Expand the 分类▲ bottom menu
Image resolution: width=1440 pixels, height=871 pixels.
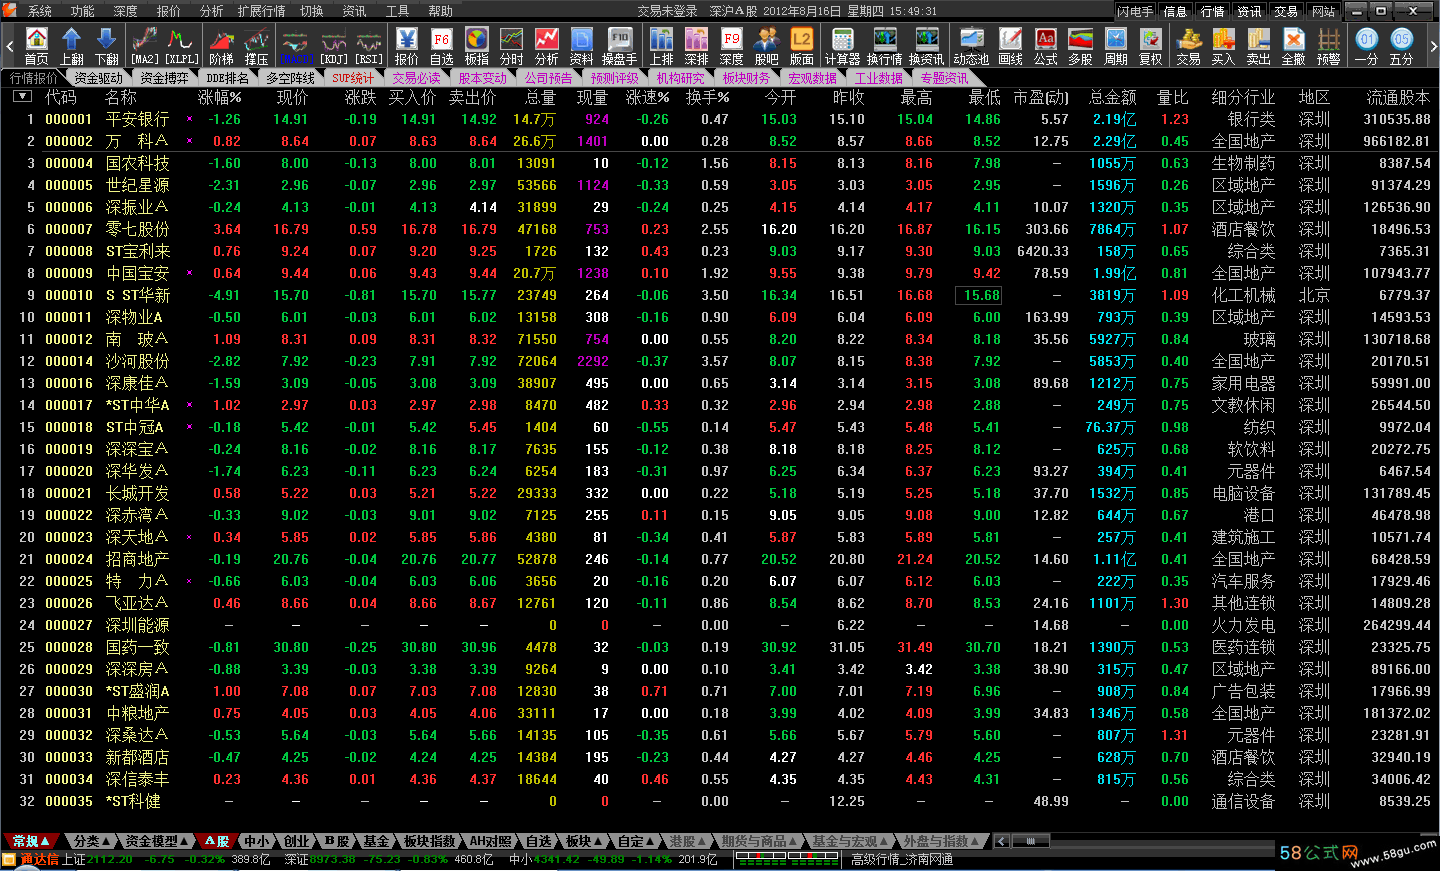click(93, 841)
